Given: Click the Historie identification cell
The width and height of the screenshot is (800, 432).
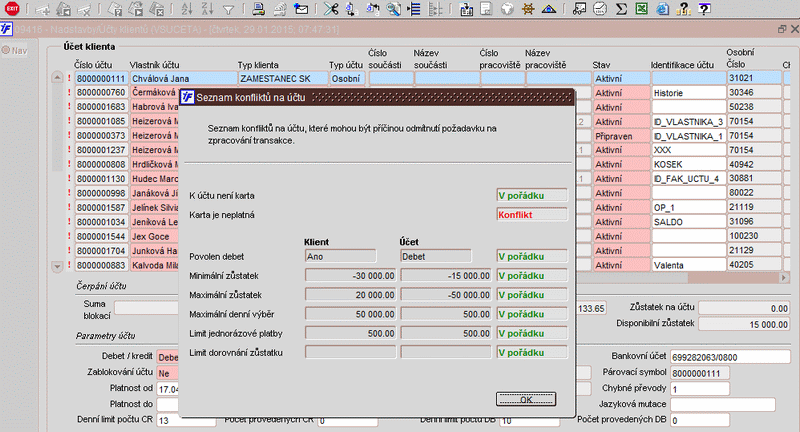Looking at the screenshot, I should (688, 93).
